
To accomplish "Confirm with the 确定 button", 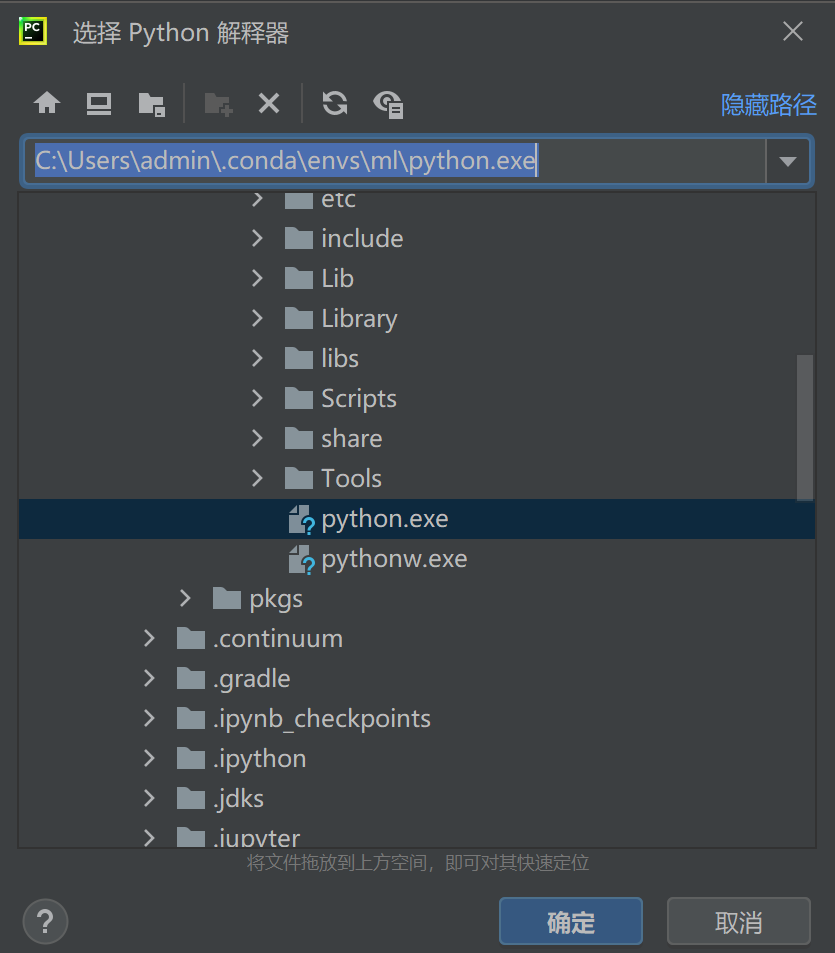I will (571, 921).
